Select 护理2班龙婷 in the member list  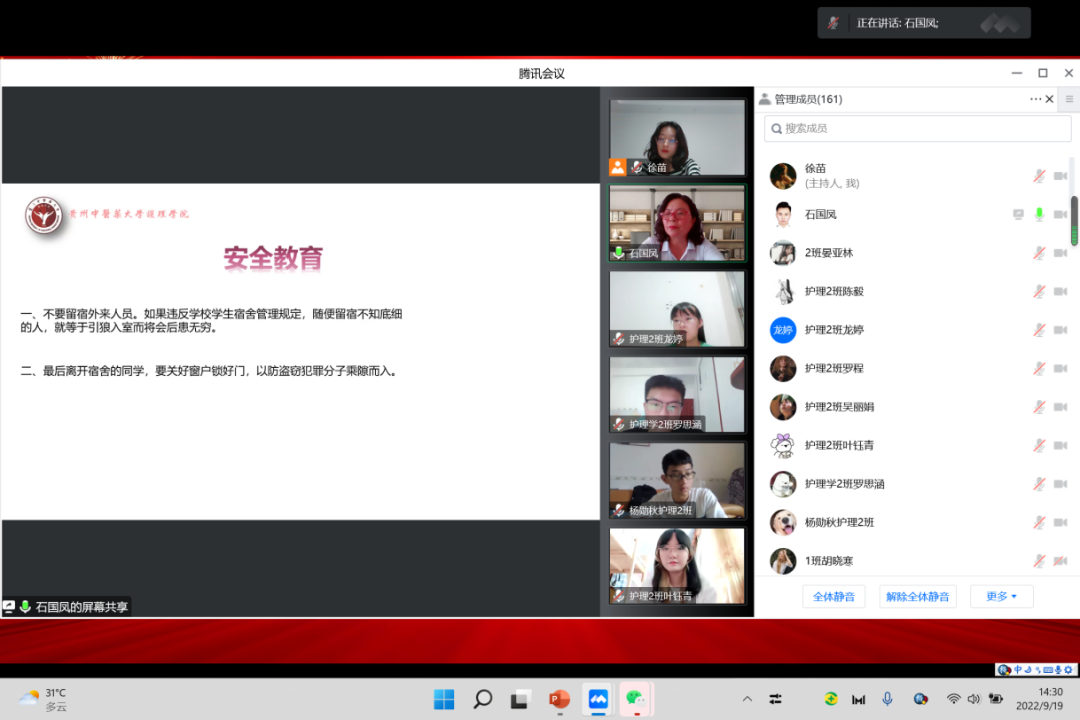[x=834, y=330]
